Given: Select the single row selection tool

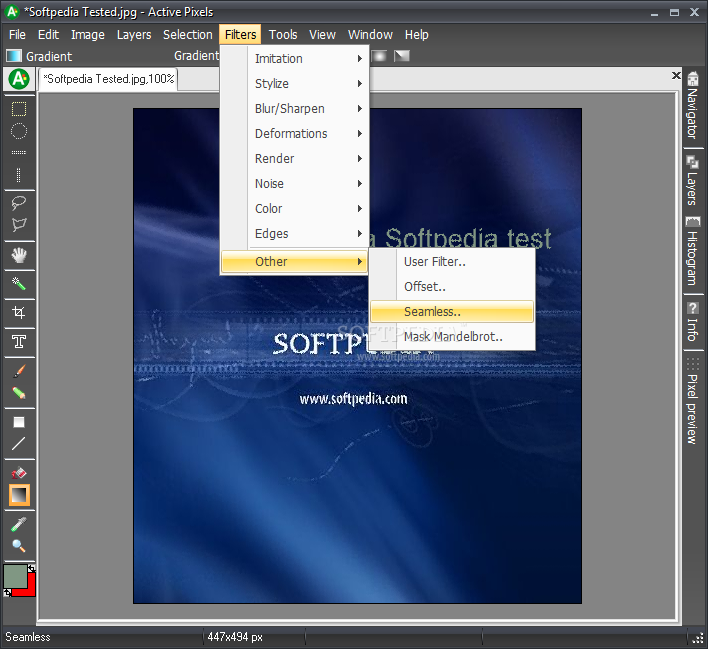Looking at the screenshot, I should pos(19,153).
